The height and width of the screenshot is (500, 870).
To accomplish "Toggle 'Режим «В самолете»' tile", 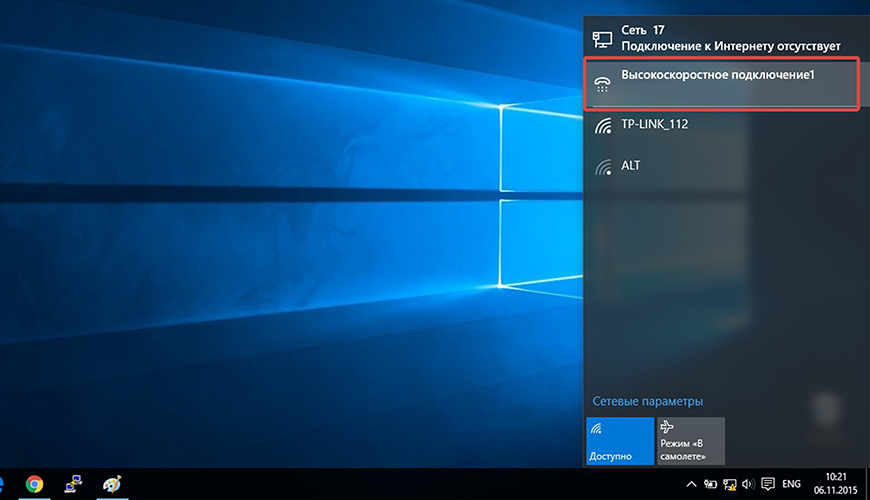I will point(691,441).
